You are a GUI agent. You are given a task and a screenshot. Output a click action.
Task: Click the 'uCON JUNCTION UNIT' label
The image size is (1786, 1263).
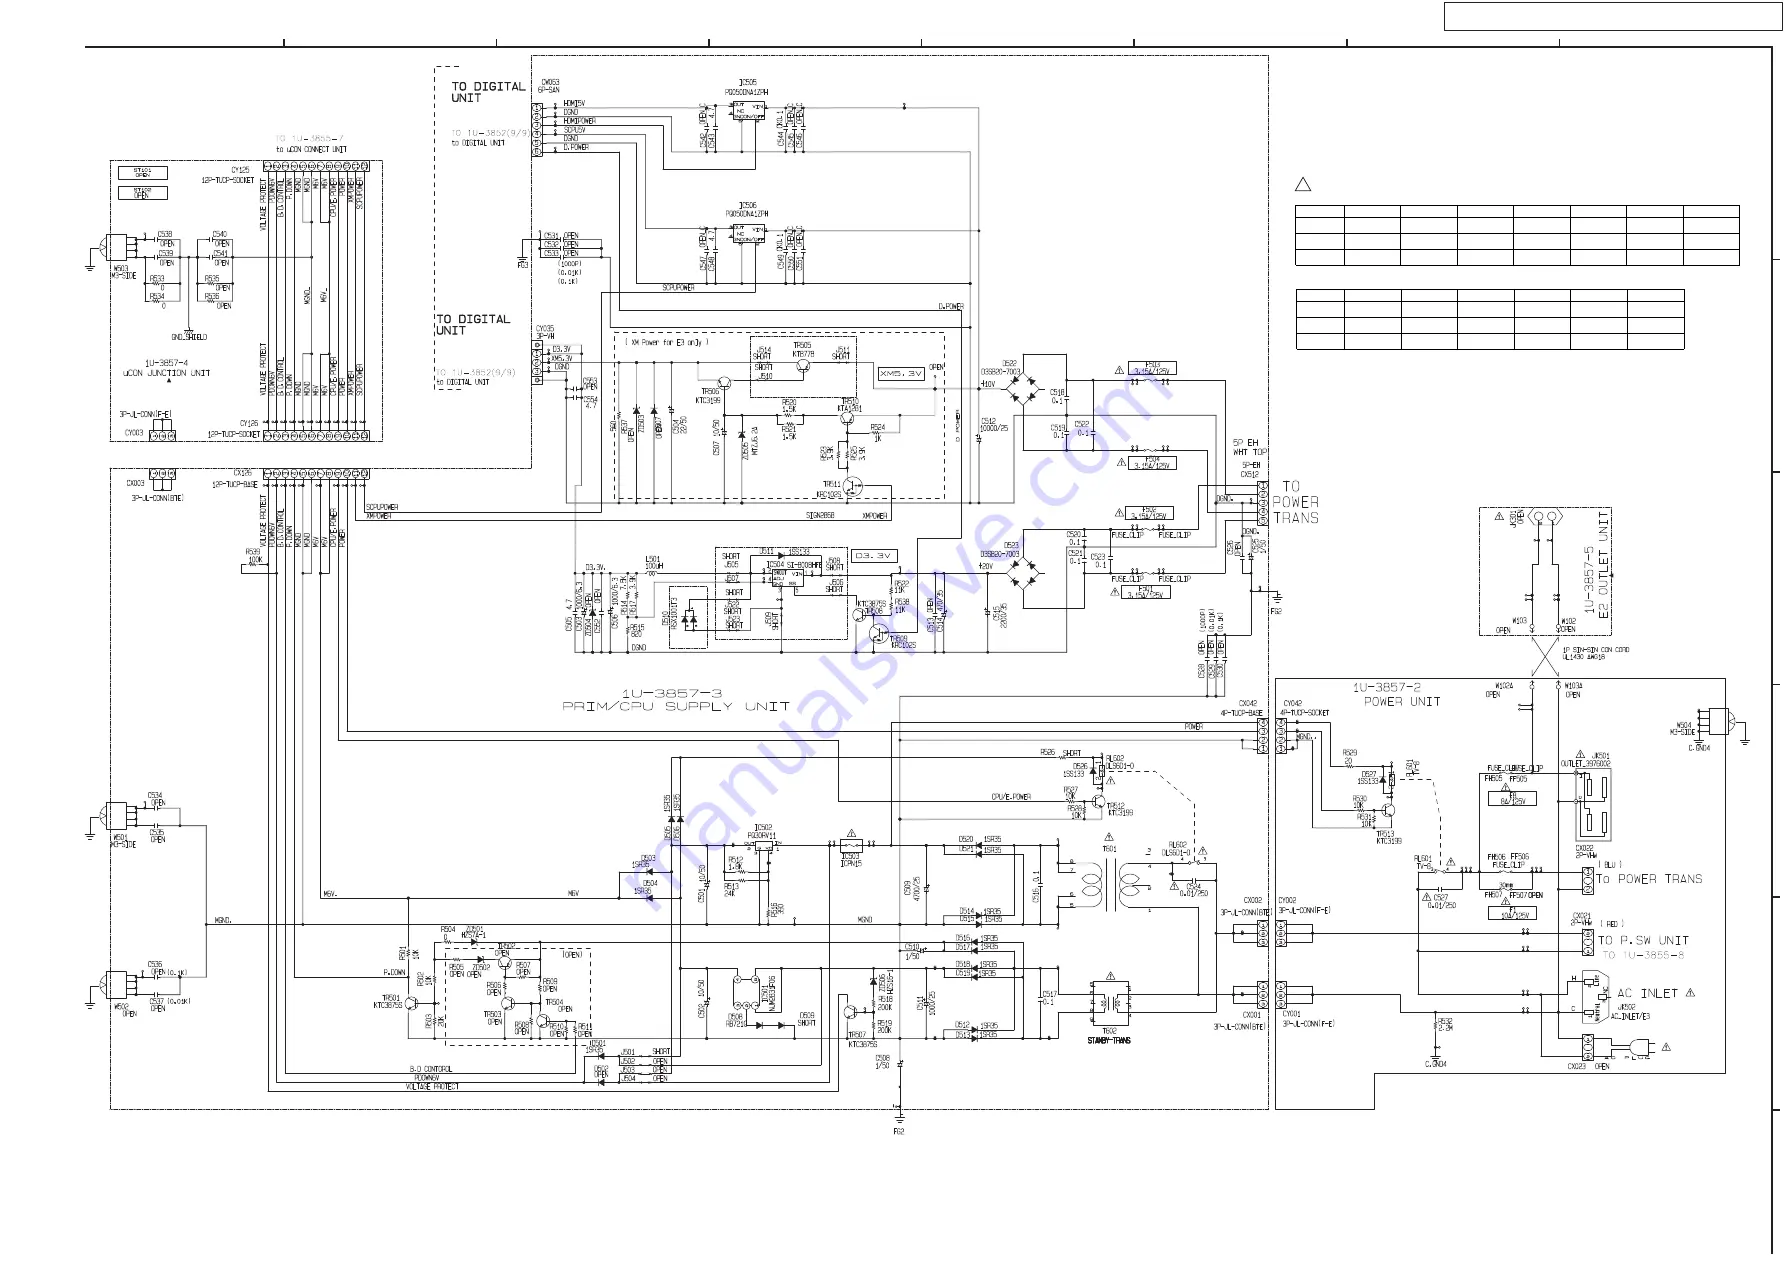coord(166,374)
